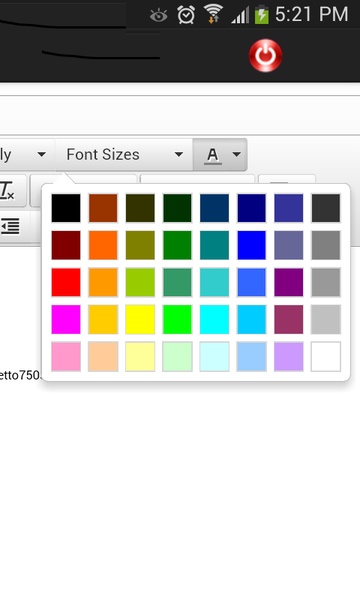Image resolution: width=360 pixels, height=600 pixels.
Task: Select the lime green swatch
Action: pos(177,319)
